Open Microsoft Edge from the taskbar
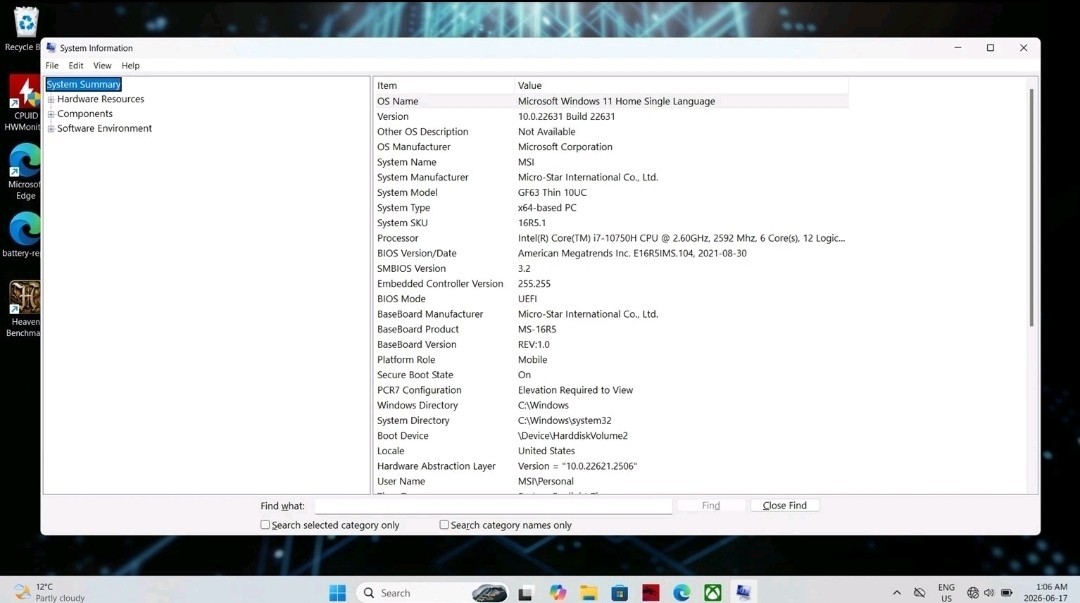Image resolution: width=1080 pixels, height=603 pixels. click(681, 592)
